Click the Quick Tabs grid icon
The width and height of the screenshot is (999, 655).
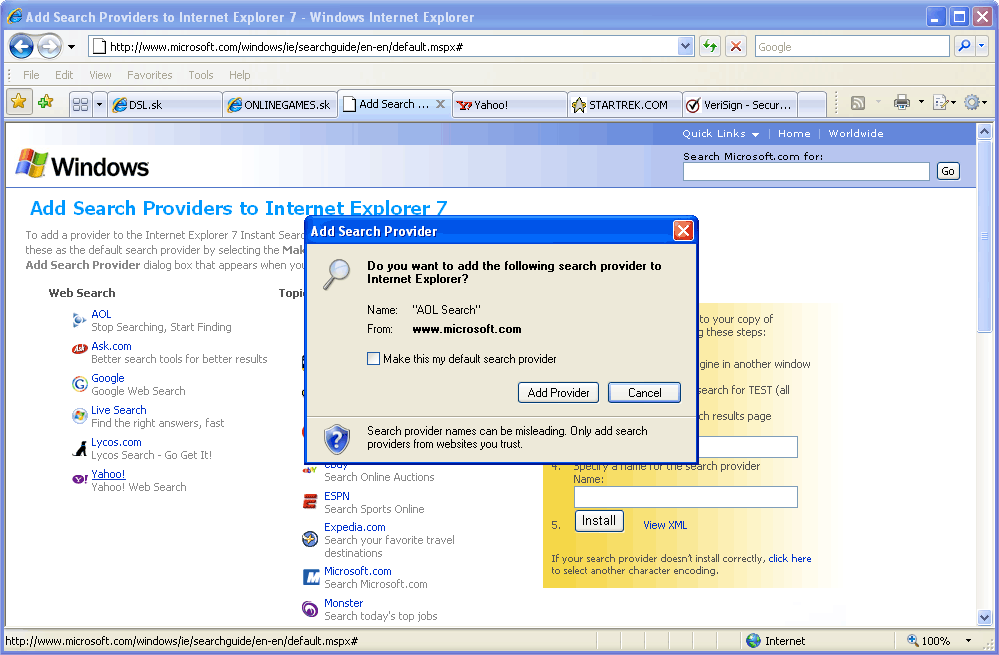[80, 104]
